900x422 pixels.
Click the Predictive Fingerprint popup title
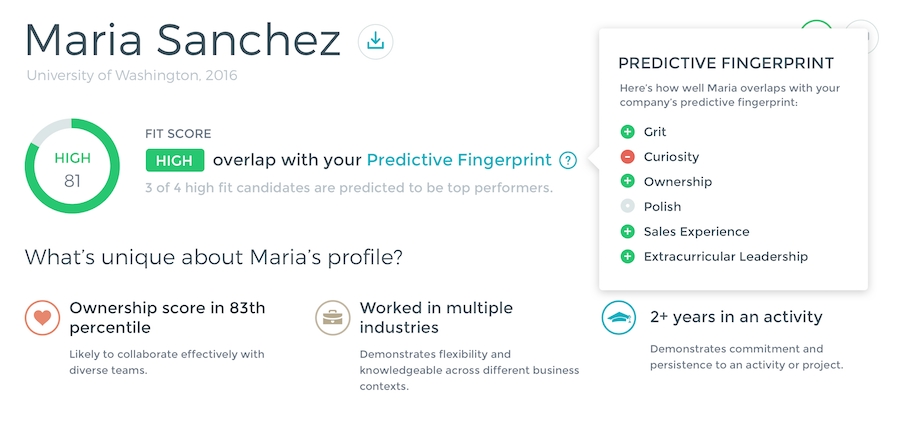726,63
